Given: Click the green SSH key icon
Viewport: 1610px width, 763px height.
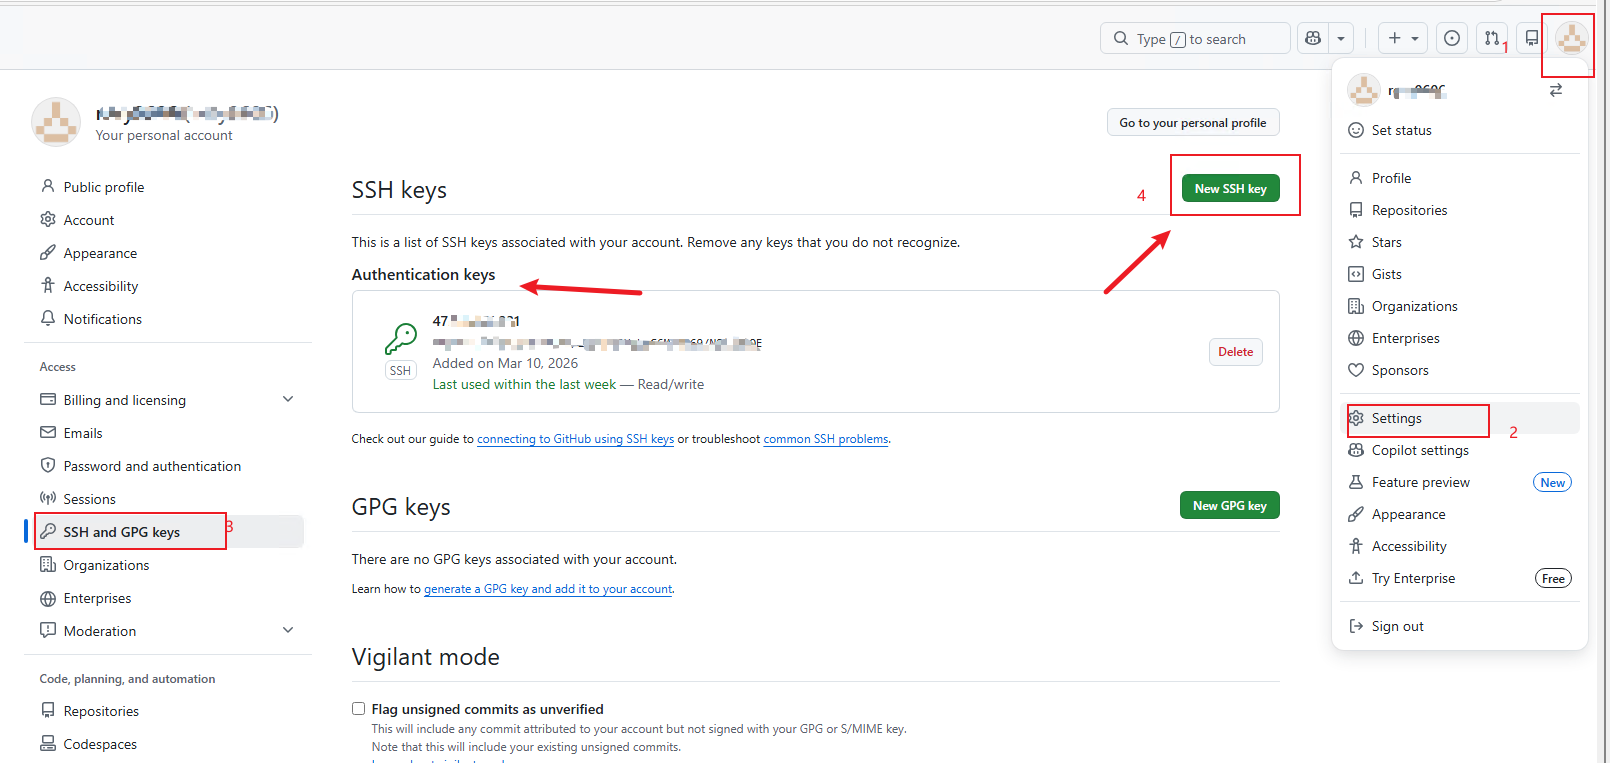Looking at the screenshot, I should point(400,338).
